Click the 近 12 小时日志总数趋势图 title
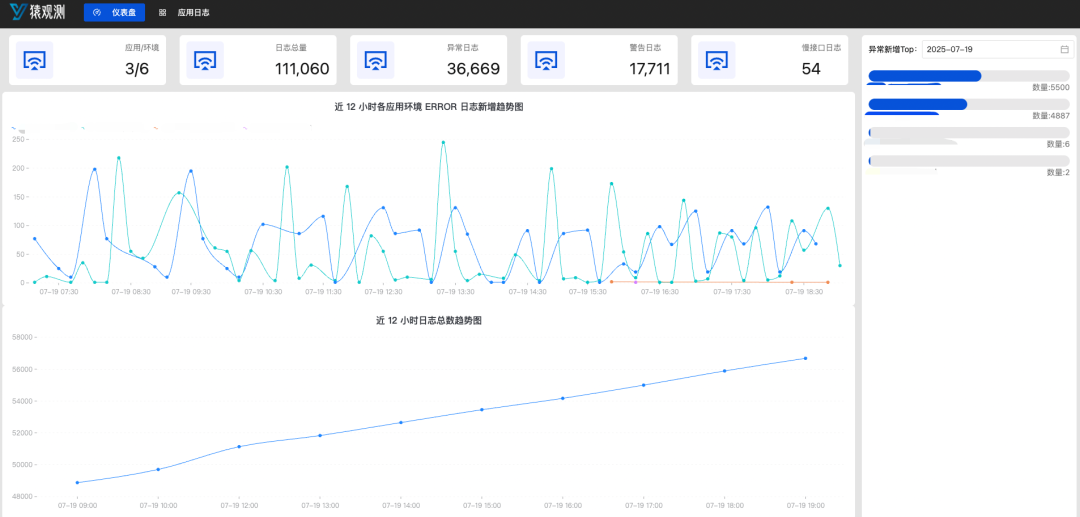 click(428, 321)
